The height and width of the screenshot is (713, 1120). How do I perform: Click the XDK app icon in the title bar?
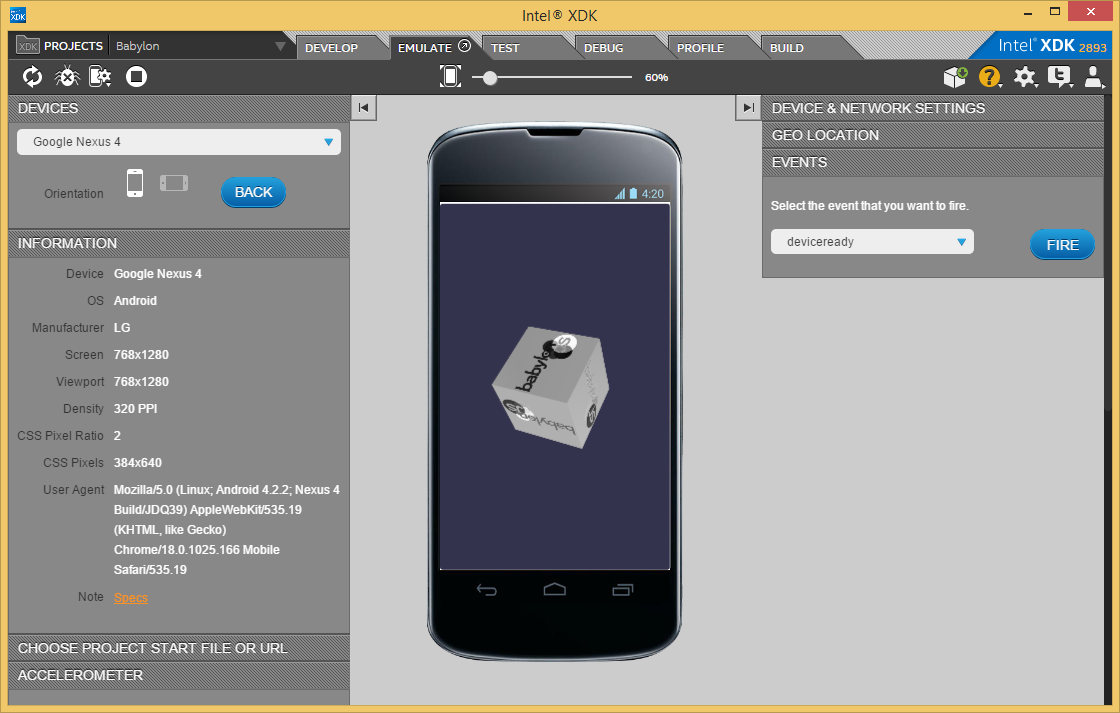(x=18, y=14)
